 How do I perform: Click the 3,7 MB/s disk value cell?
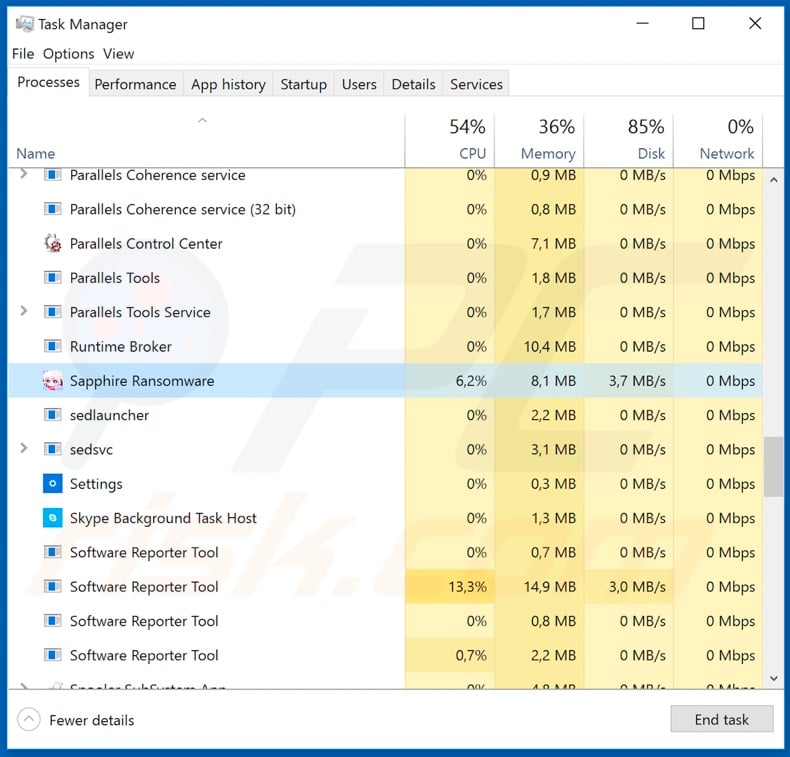[x=628, y=381]
